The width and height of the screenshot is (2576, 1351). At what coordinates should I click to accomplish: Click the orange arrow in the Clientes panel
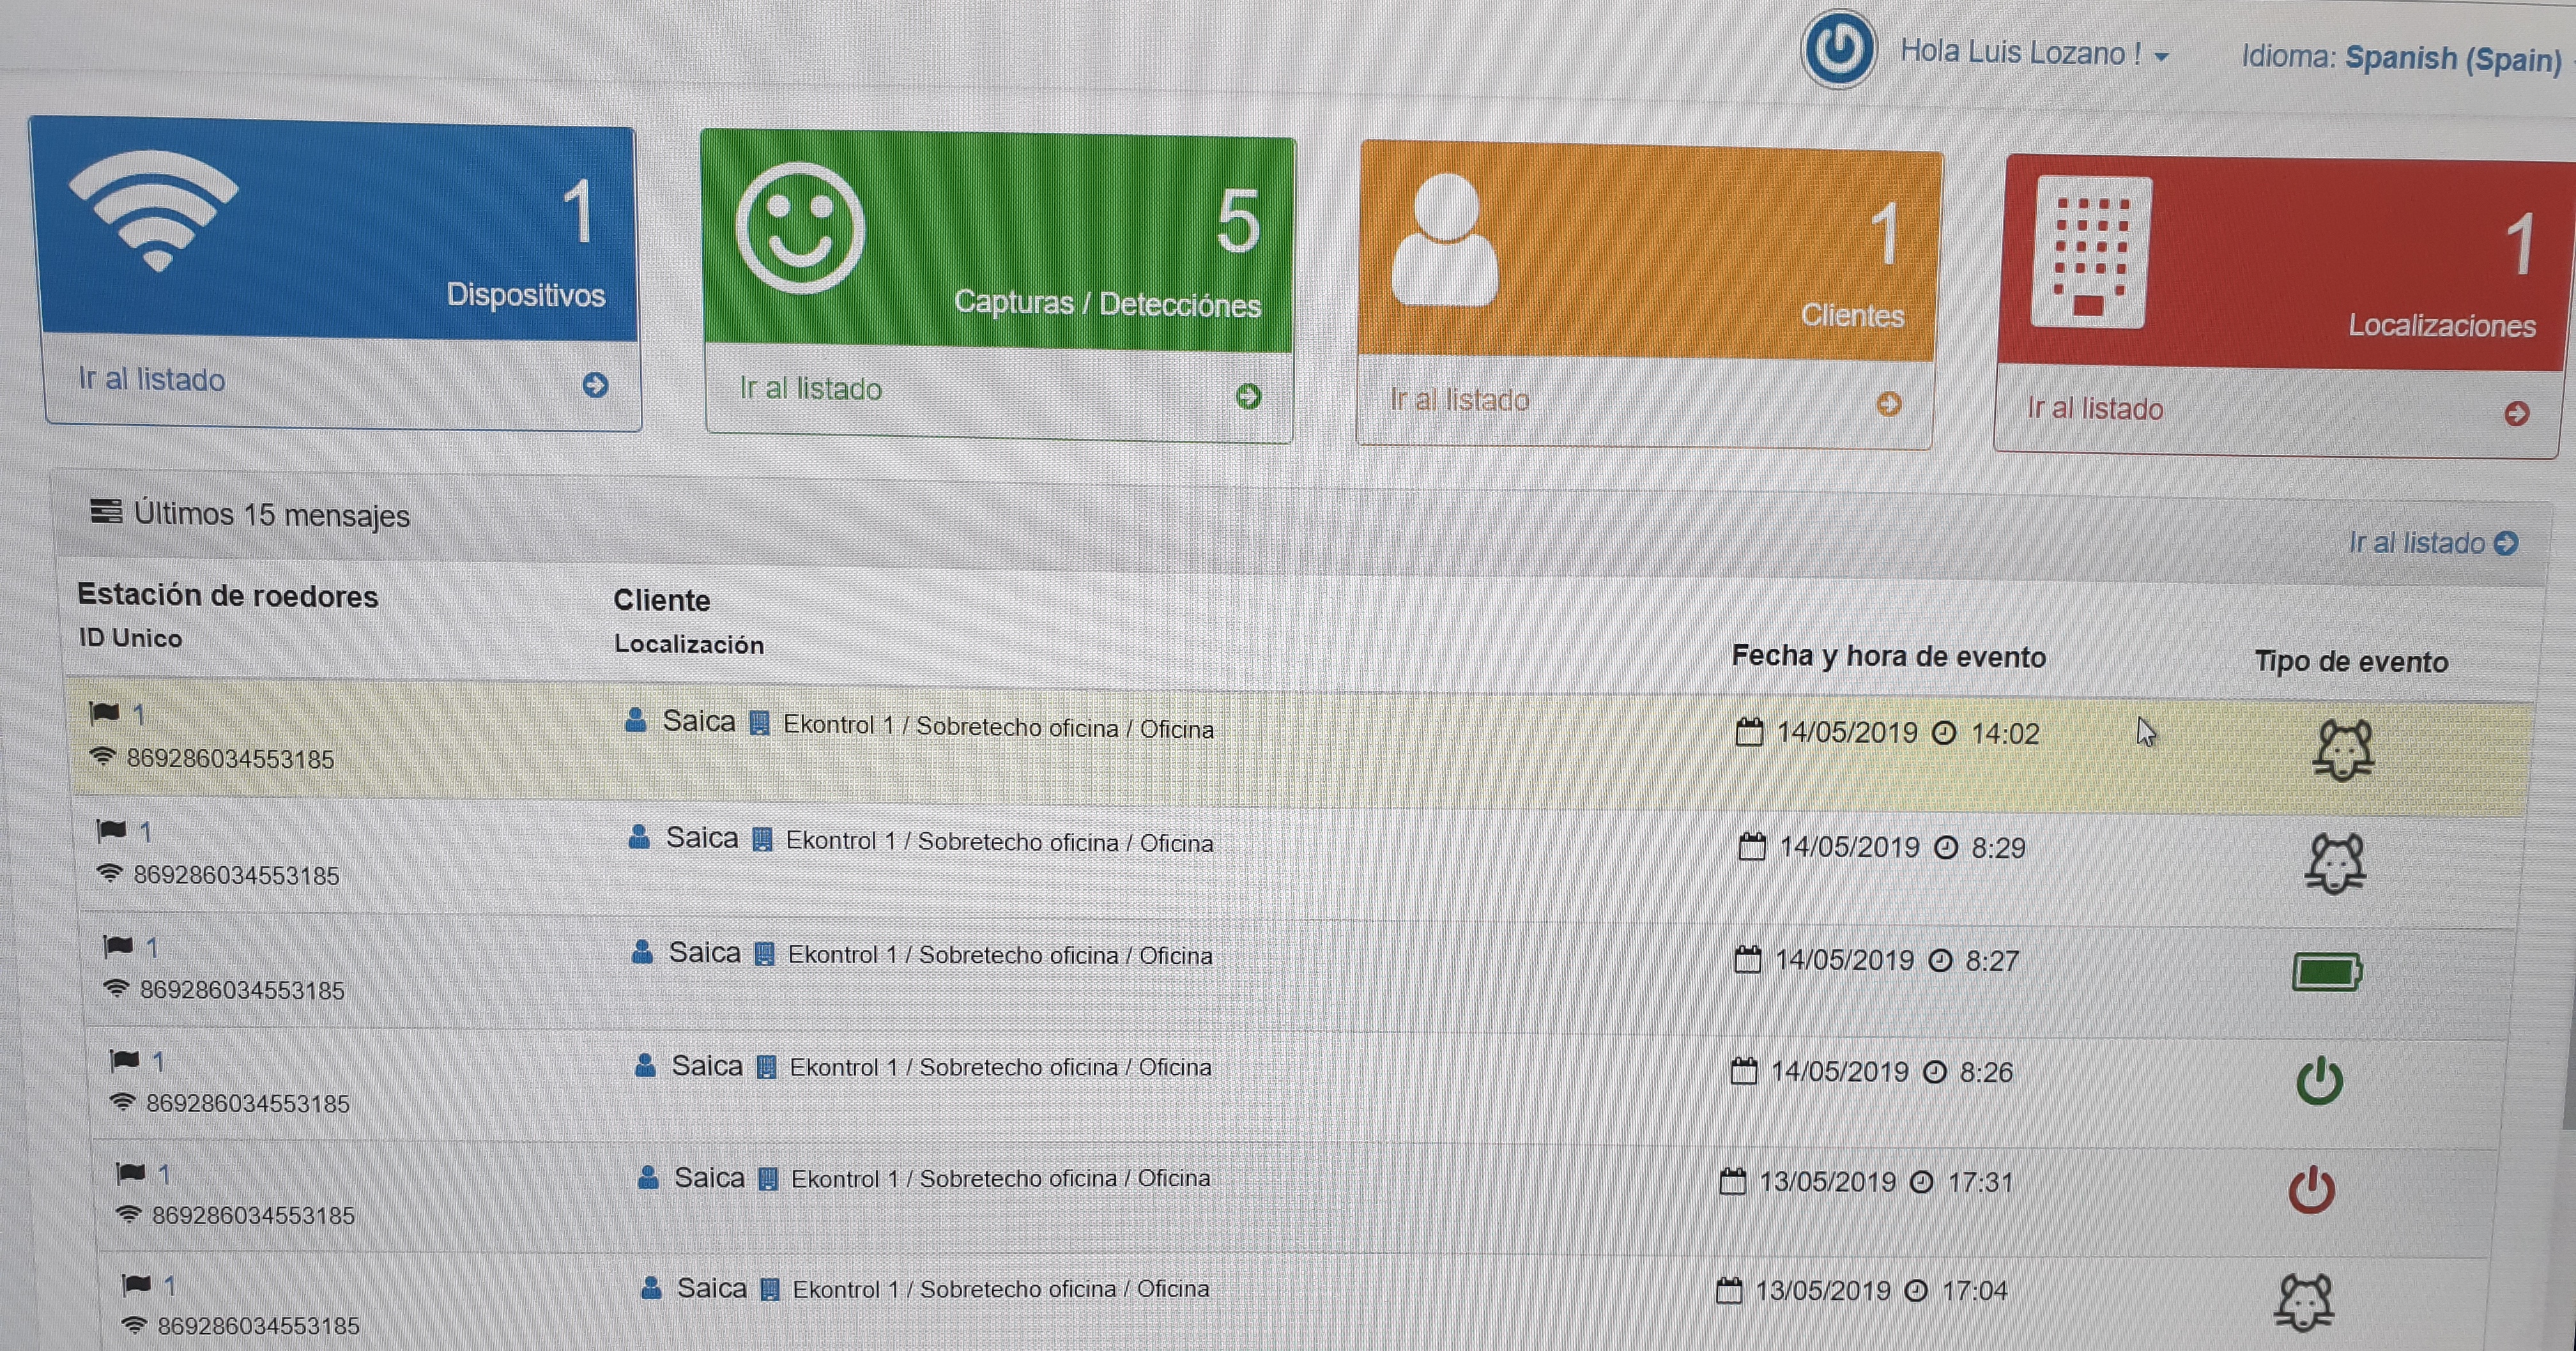1888,404
